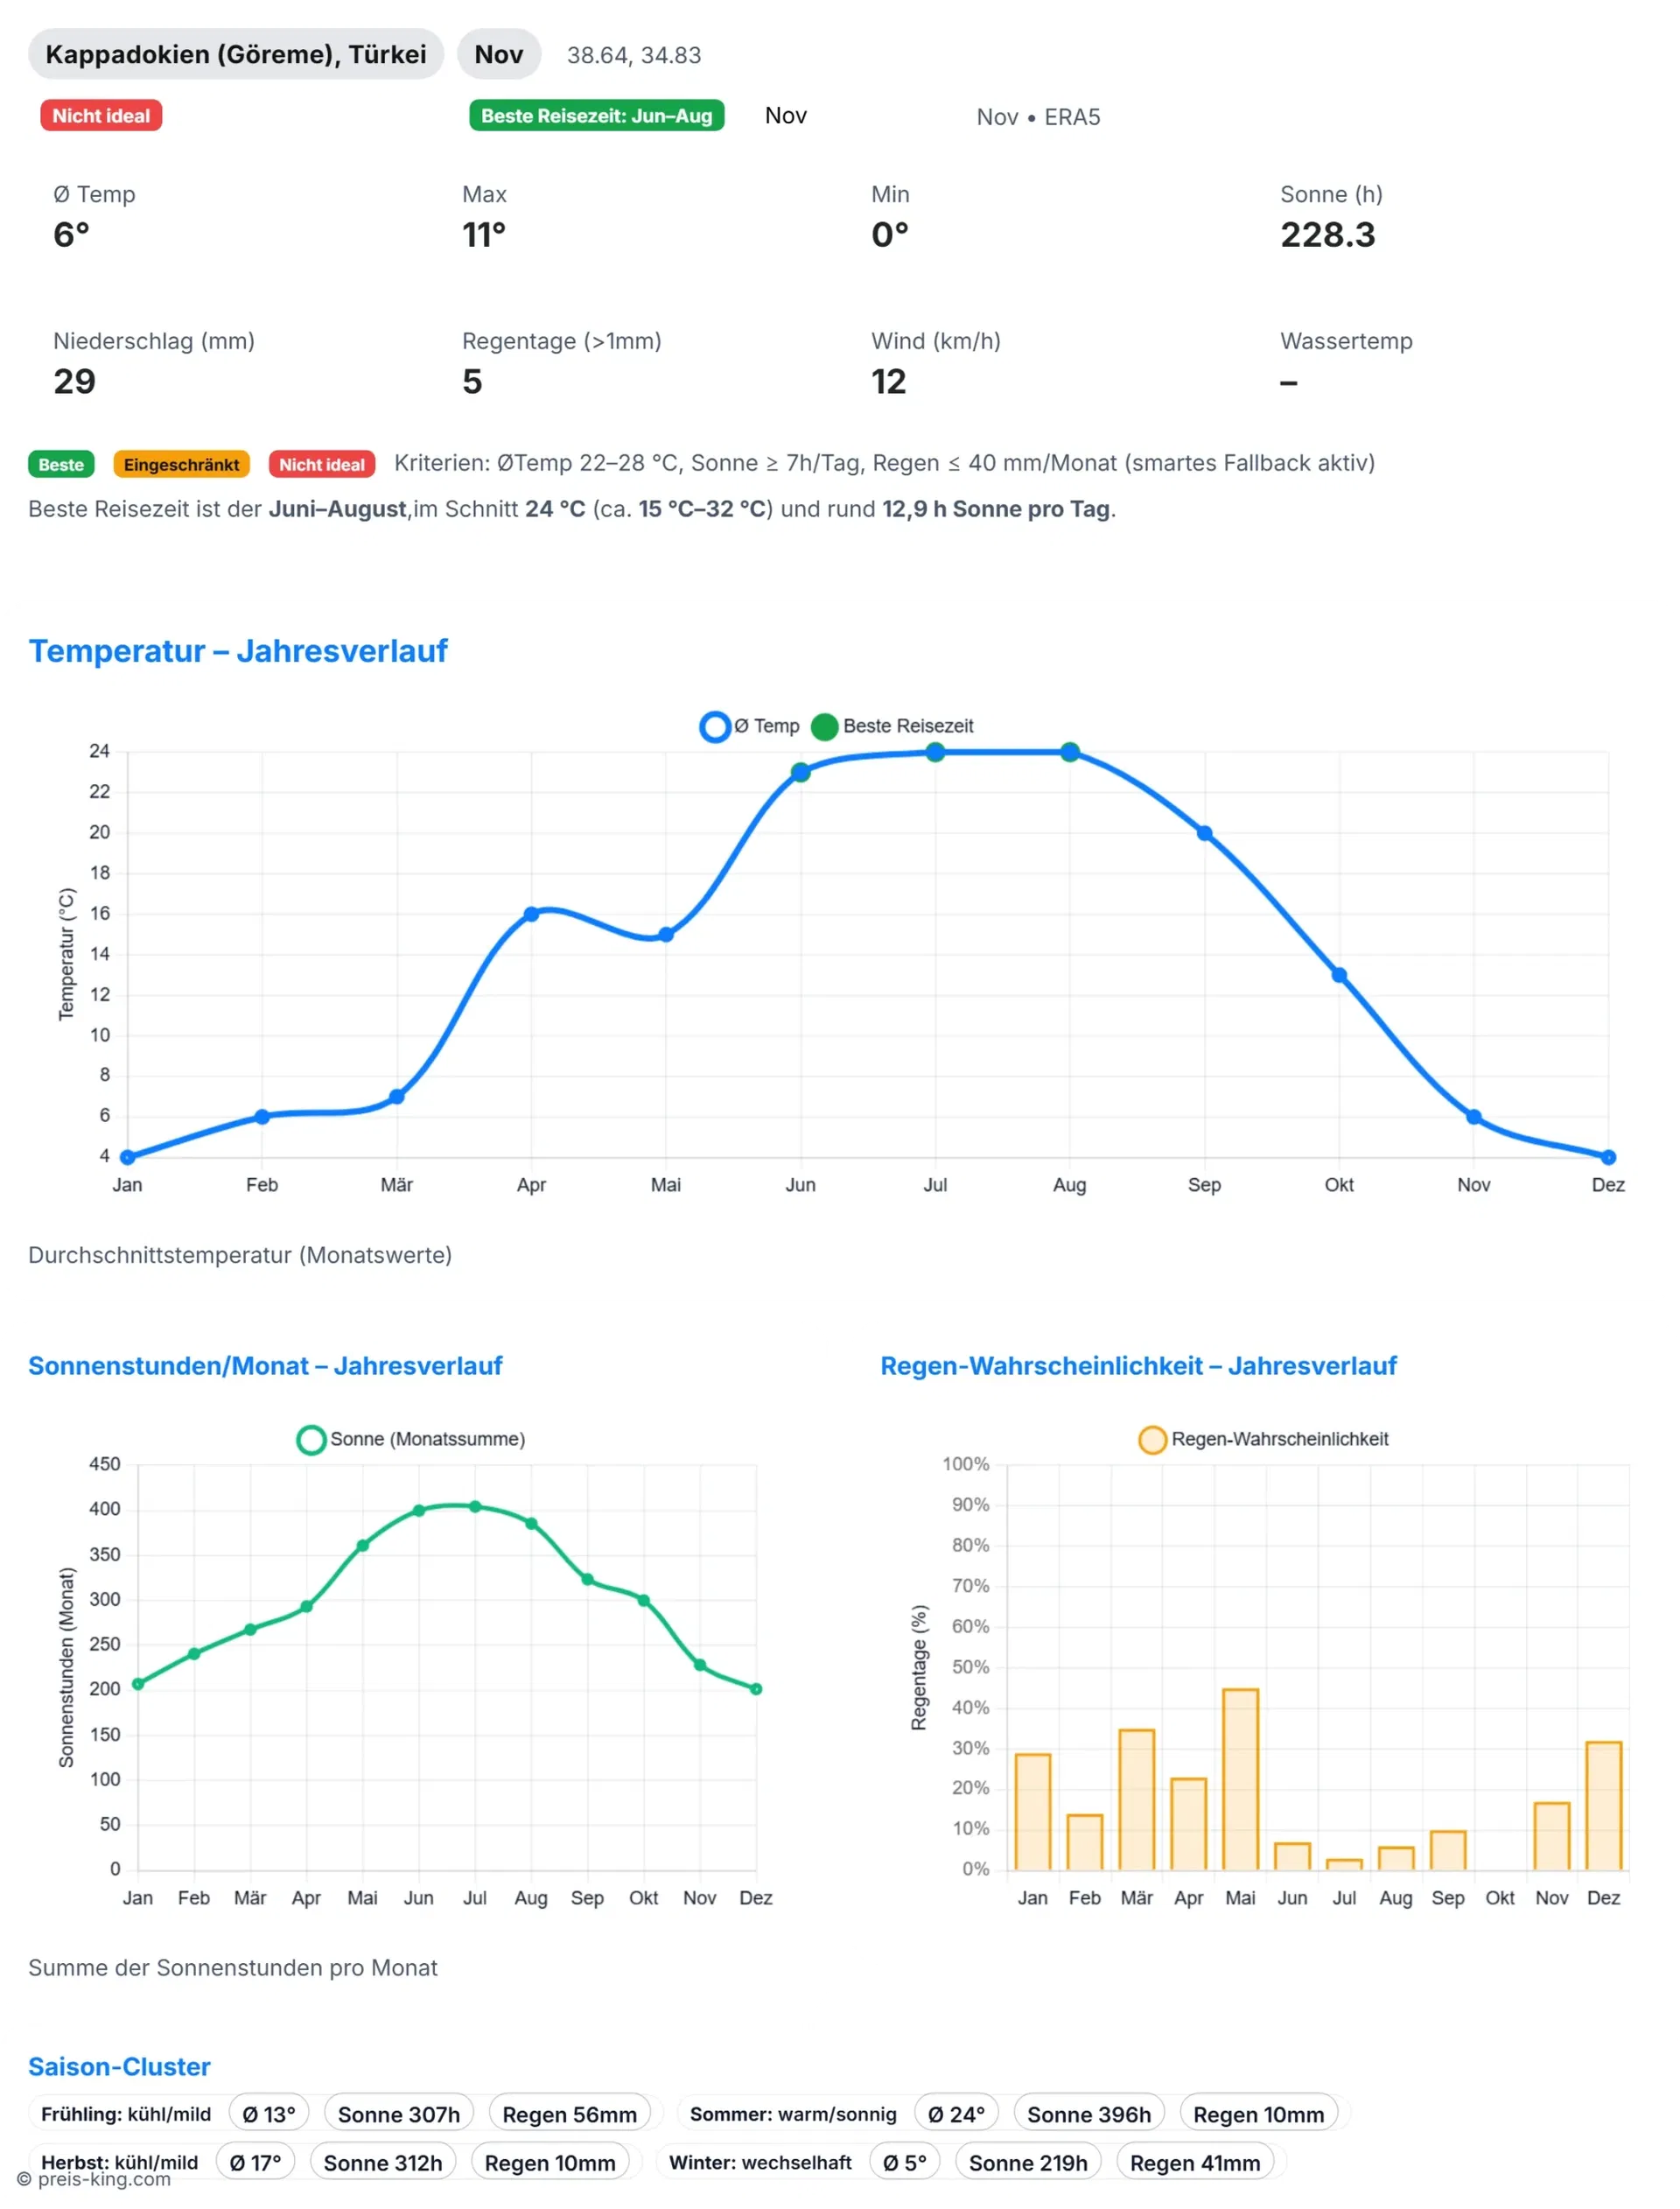Click the green Beste Reisezeit: Jun–Aug badge
Screen dimensions: 1680x2209
[596, 116]
